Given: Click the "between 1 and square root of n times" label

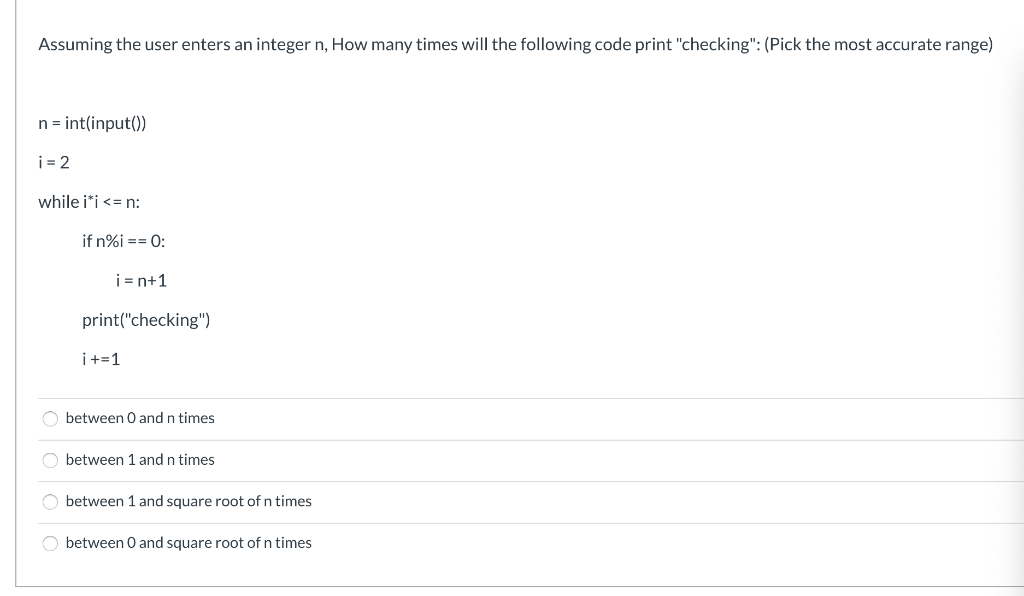Looking at the screenshot, I should (x=188, y=501).
